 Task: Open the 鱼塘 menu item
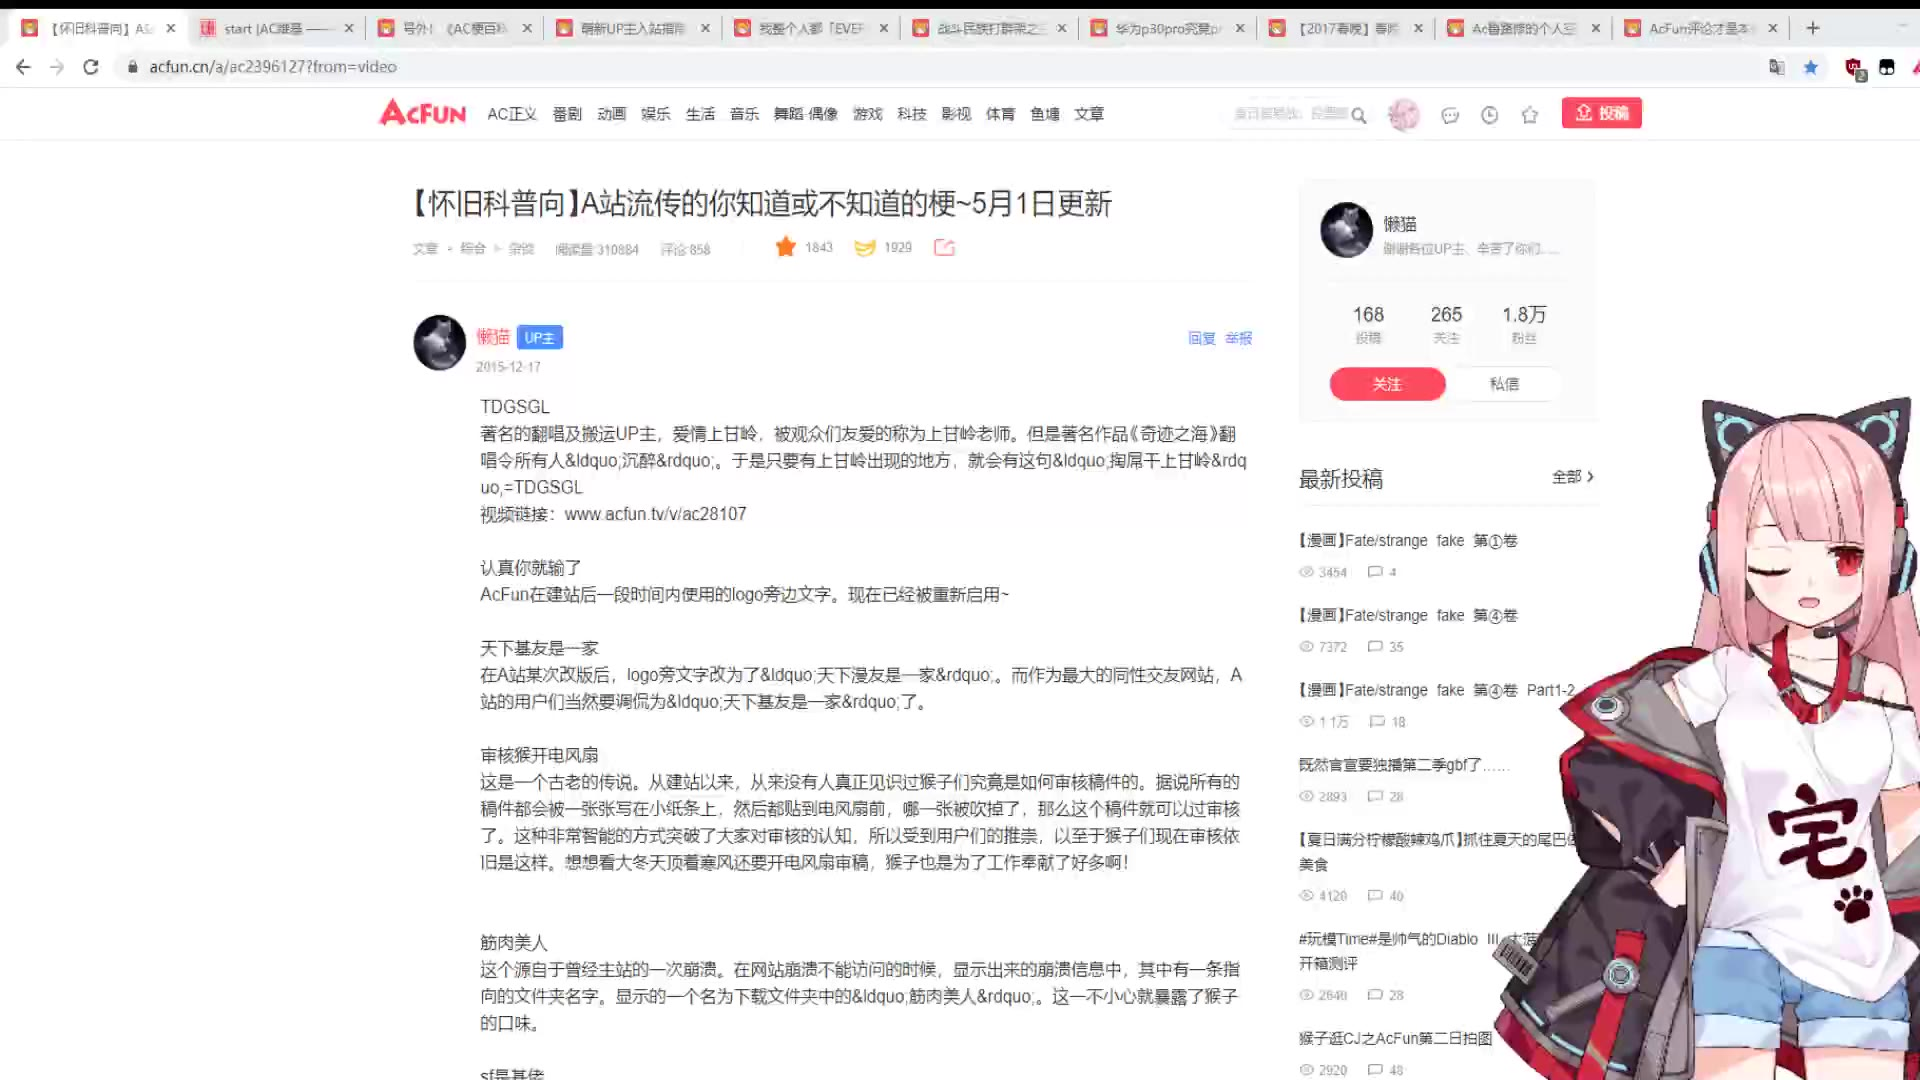pos(1045,114)
